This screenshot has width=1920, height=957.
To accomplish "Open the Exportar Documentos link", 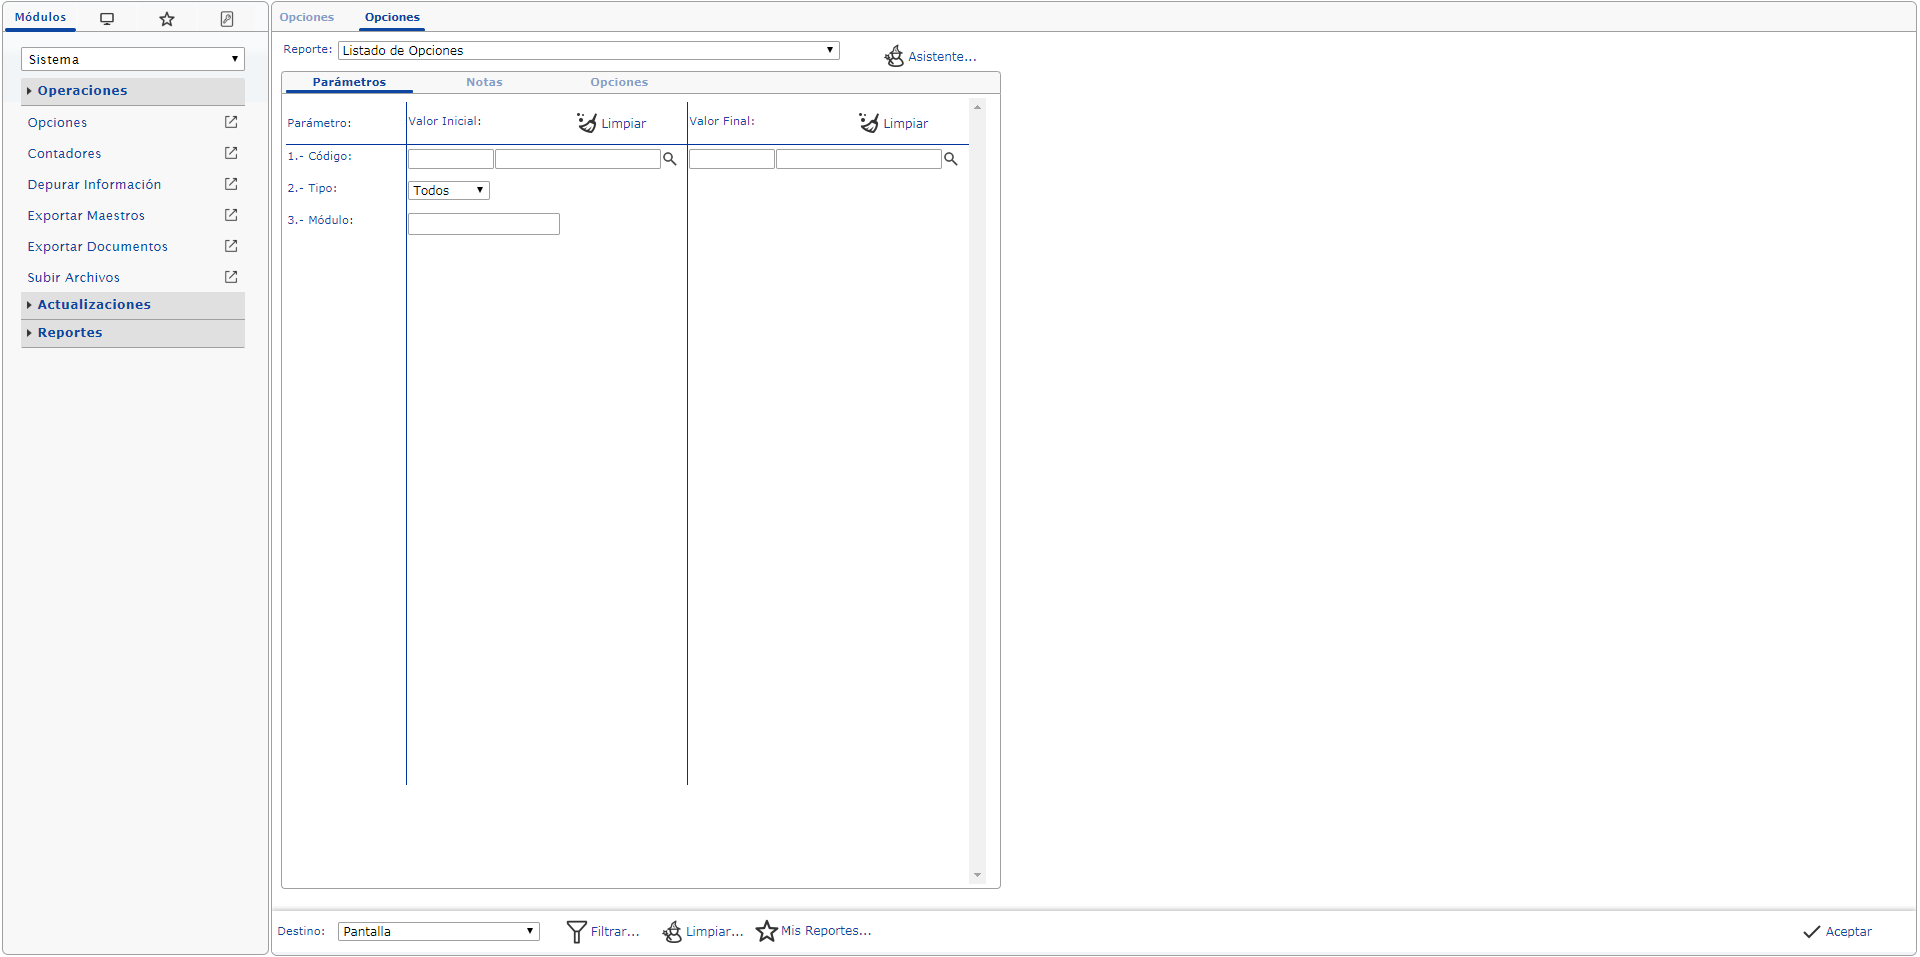I will point(98,246).
